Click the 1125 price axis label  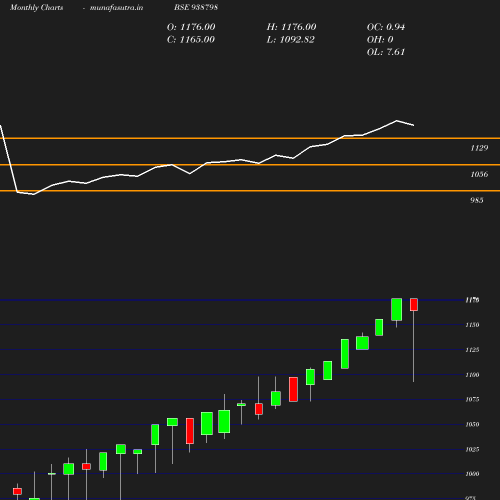[472, 350]
